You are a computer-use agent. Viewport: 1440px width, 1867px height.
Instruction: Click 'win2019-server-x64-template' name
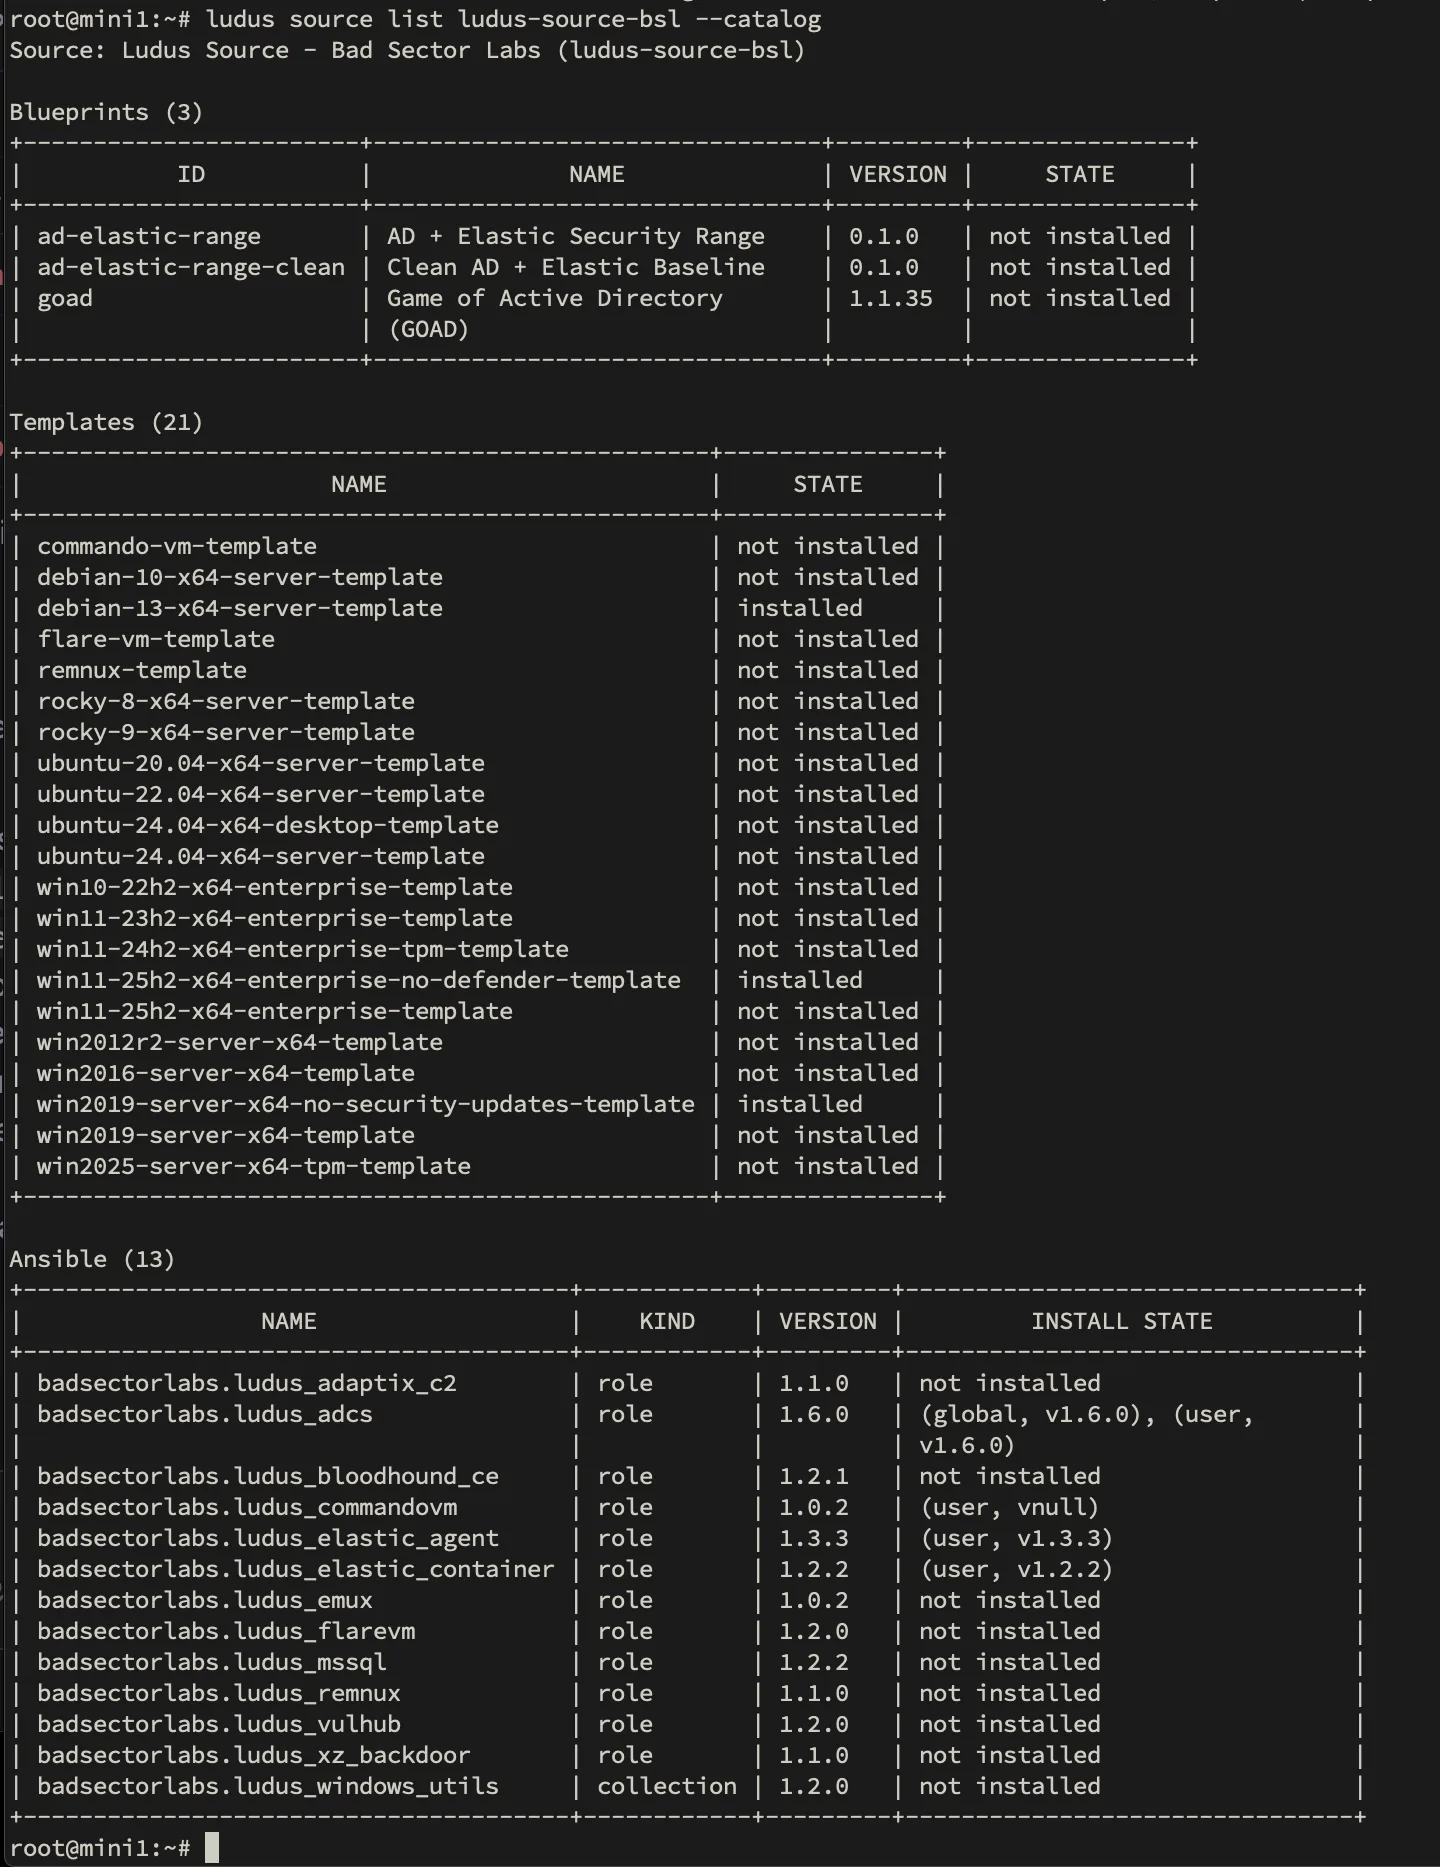(226, 1136)
